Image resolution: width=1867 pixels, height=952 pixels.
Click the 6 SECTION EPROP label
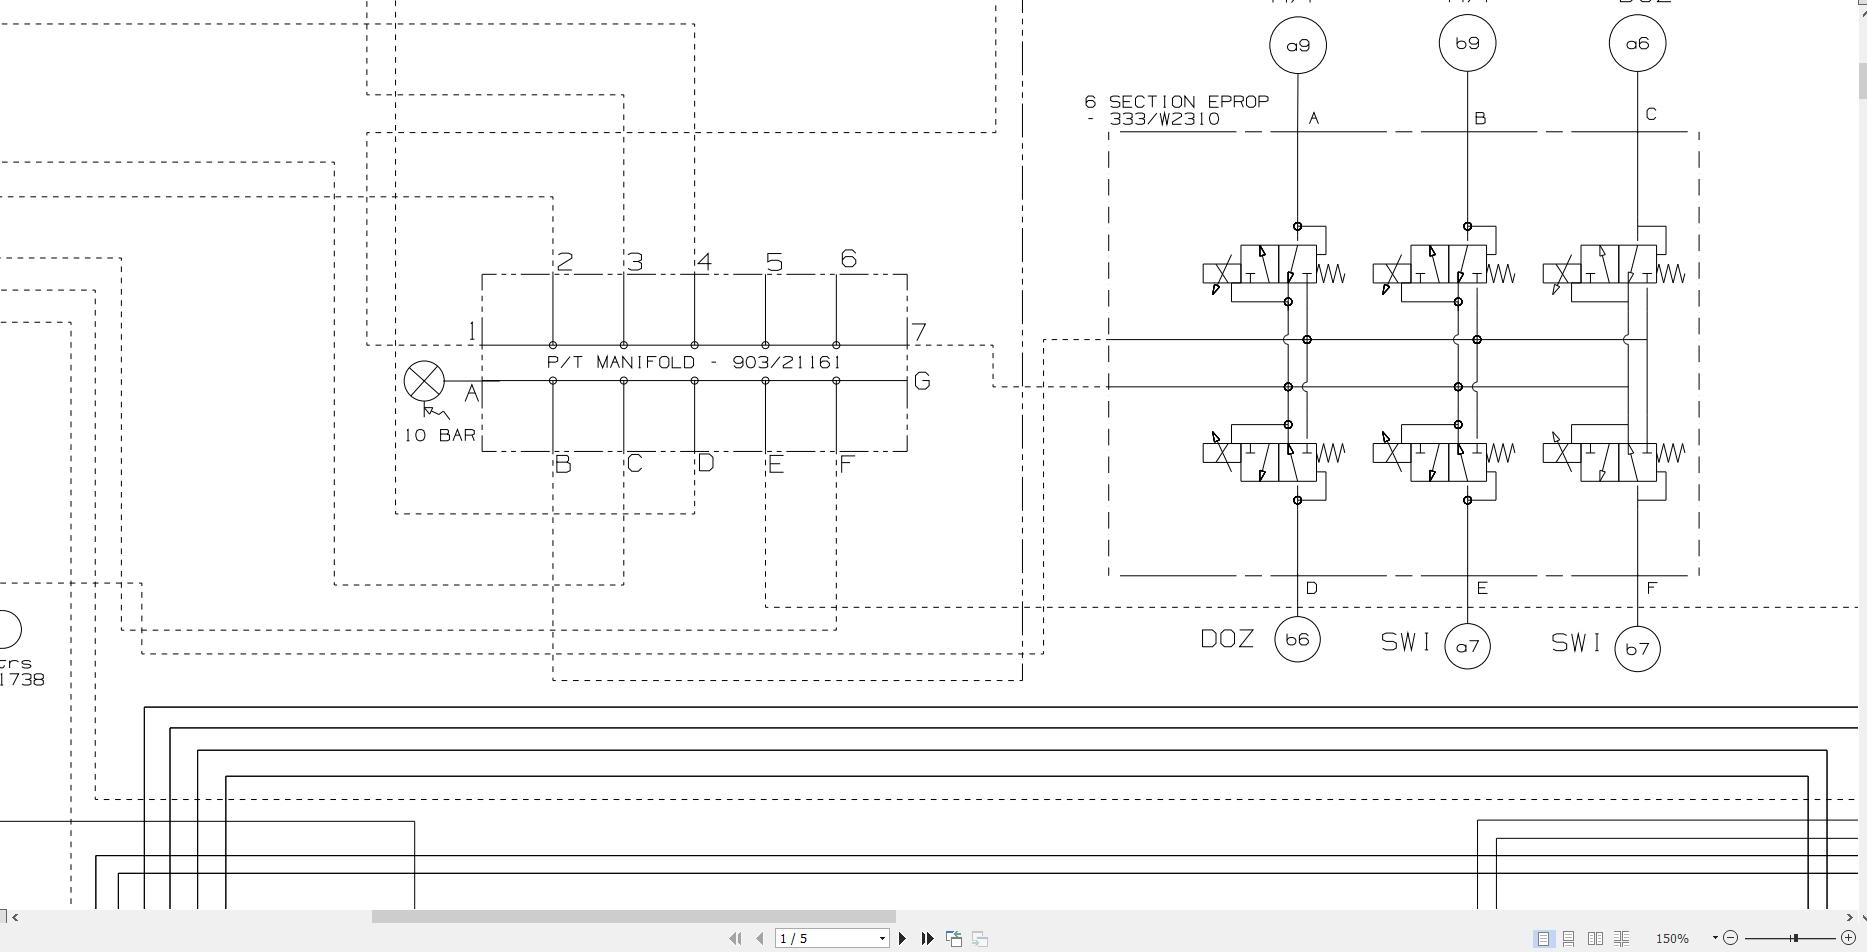pos(1177,102)
